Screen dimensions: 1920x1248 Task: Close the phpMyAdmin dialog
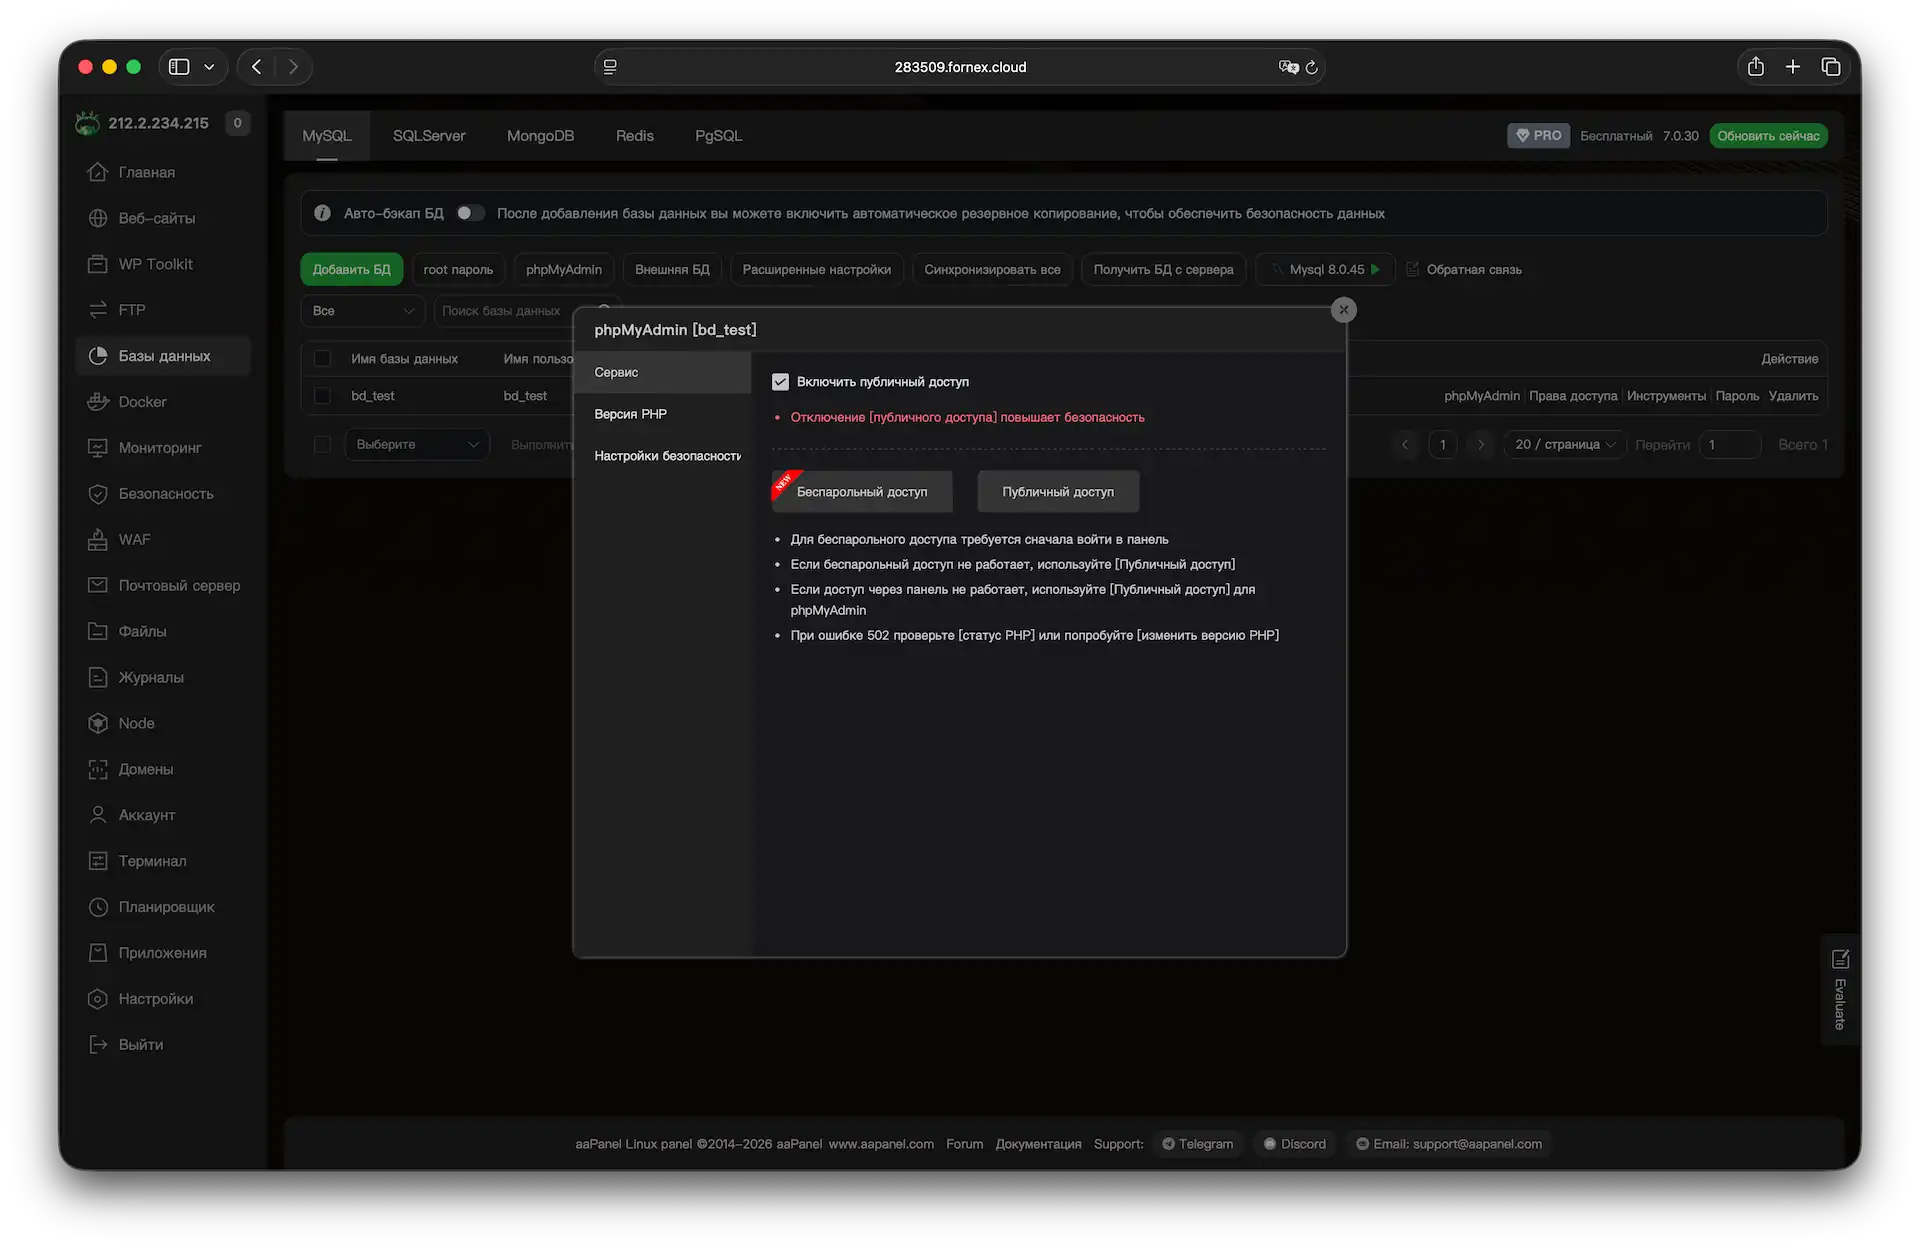tap(1343, 310)
